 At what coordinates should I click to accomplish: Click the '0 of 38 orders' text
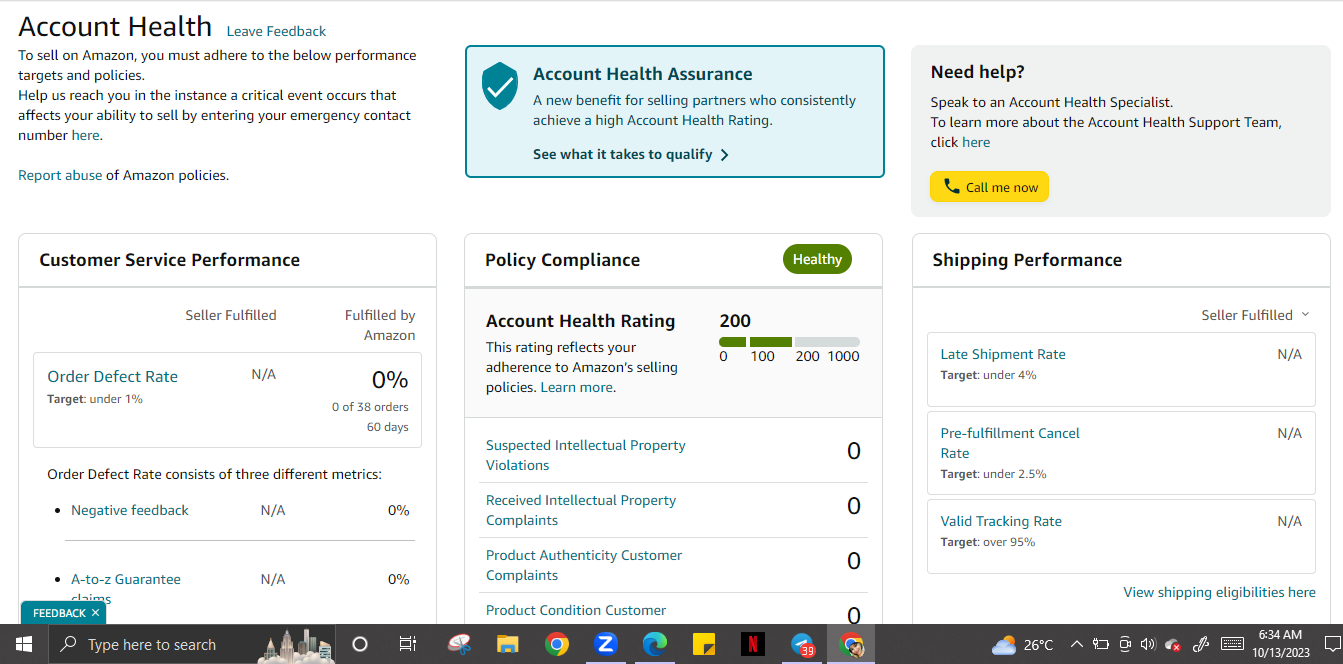pos(370,407)
